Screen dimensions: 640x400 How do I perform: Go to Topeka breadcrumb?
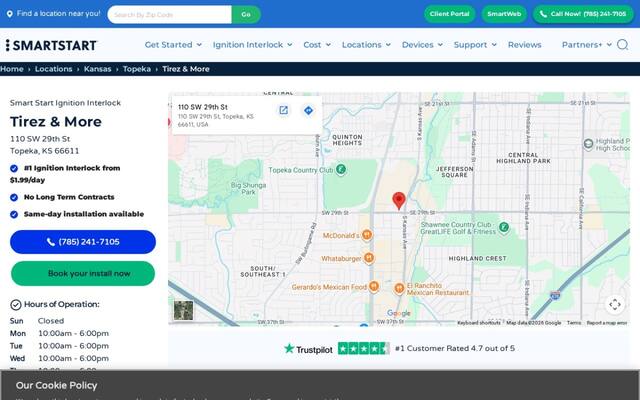[137, 69]
